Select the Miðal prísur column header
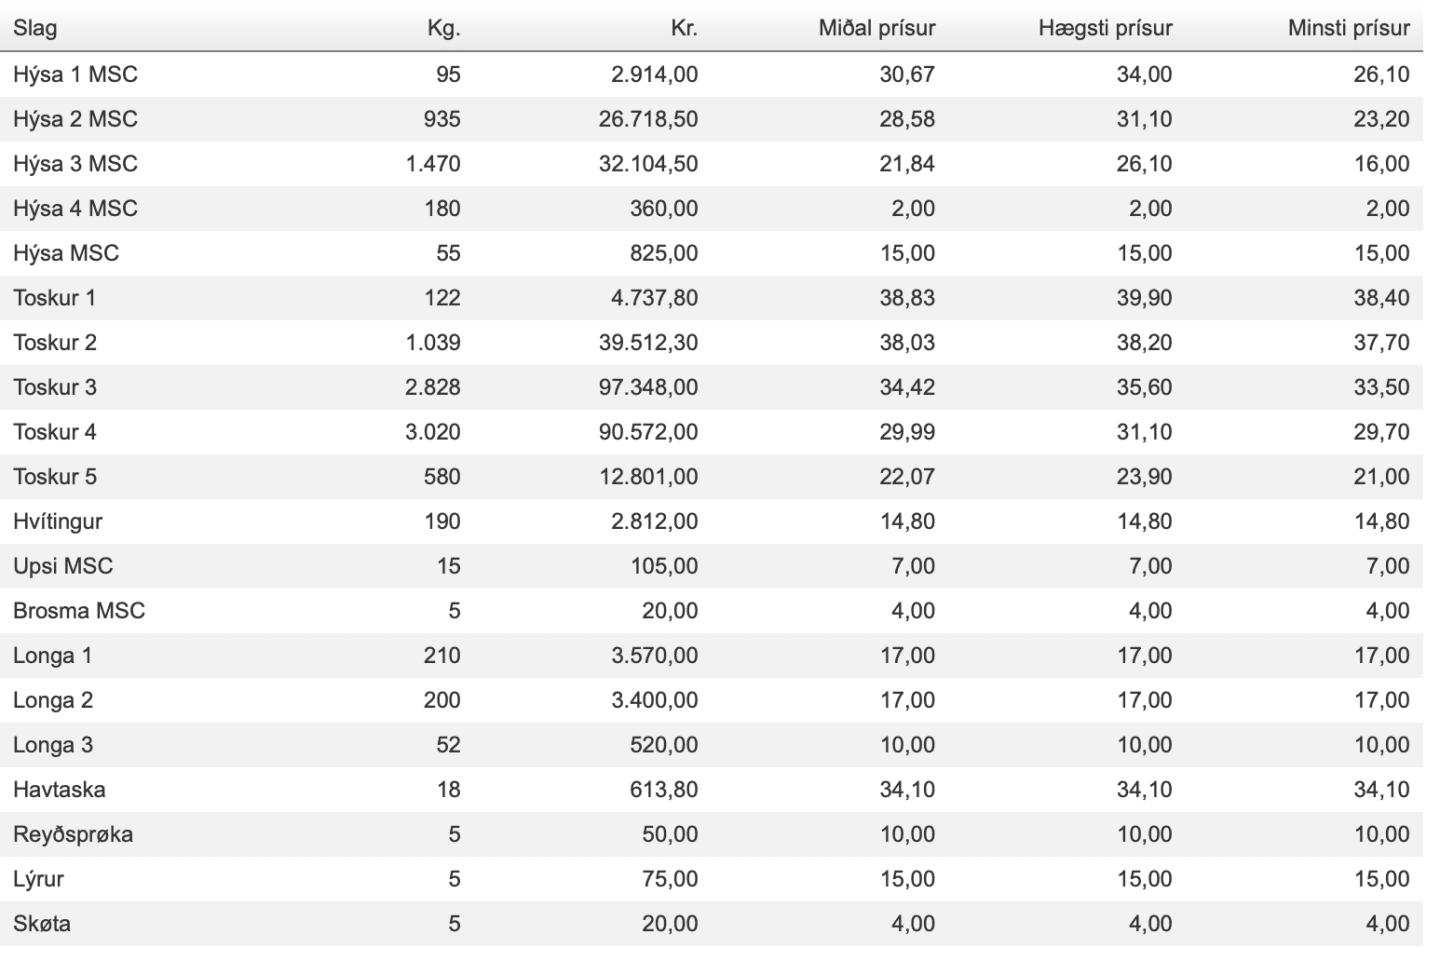 point(877,28)
